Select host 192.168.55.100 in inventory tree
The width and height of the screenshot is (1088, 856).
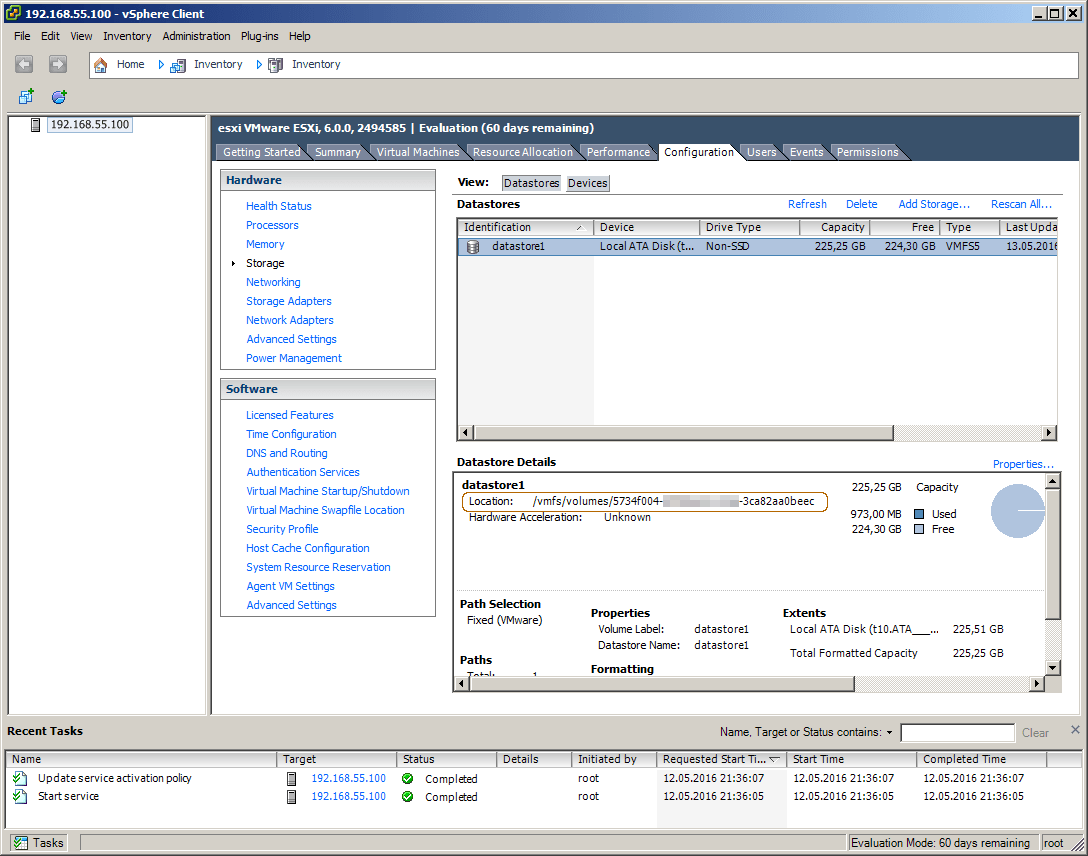coord(89,125)
